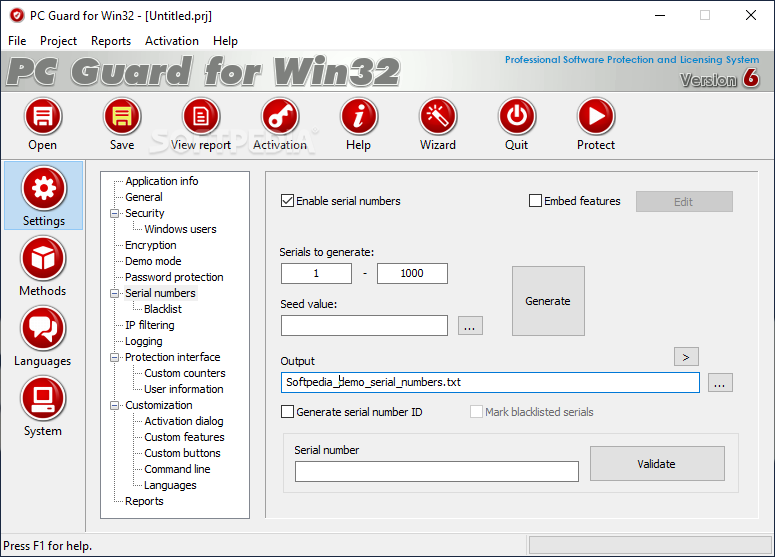Click the serials range field containing 1000
Viewport: 775px width, 557px height.
[x=412, y=273]
